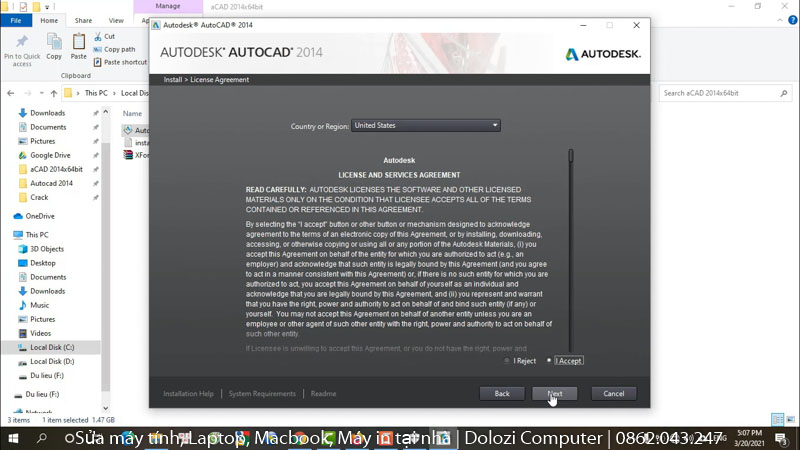Open the Readme link
800x450 pixels.
click(323, 393)
